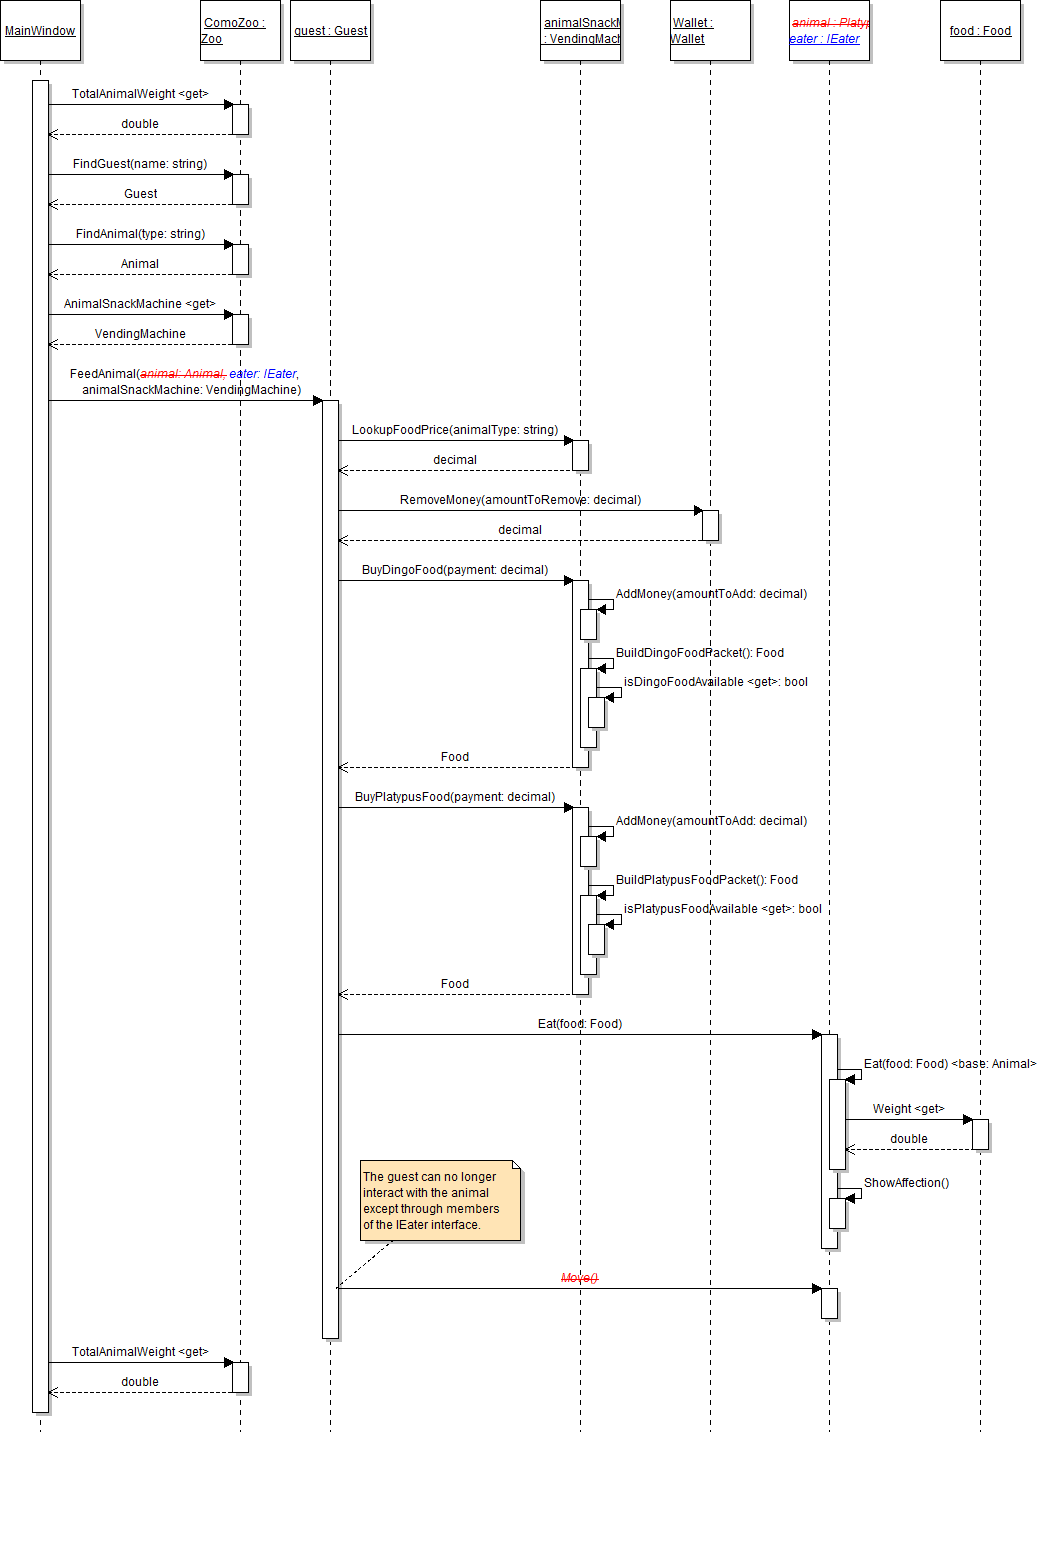Click the AnimalSnackMachine <get> message label

pos(140,304)
